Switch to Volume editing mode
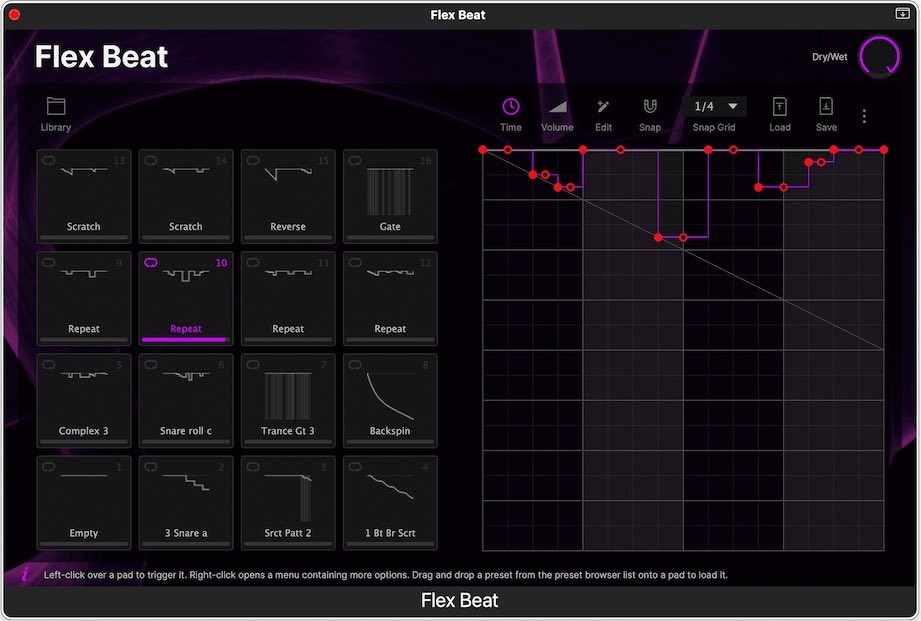 pos(557,106)
